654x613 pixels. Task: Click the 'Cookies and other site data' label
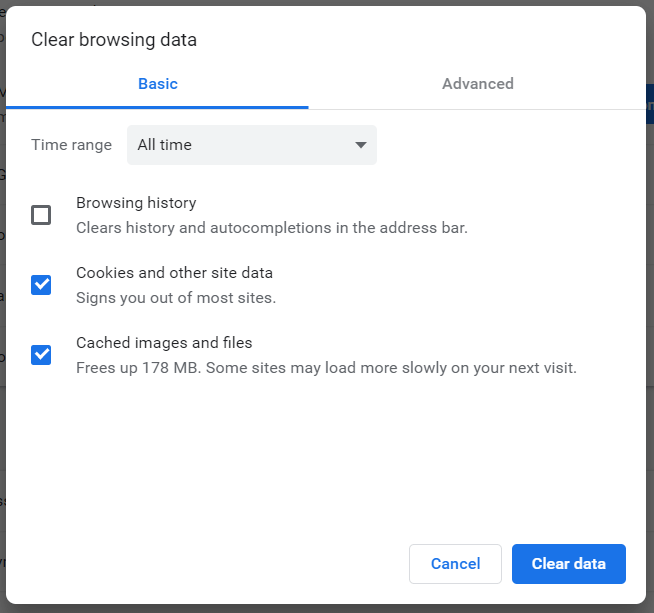click(x=174, y=273)
